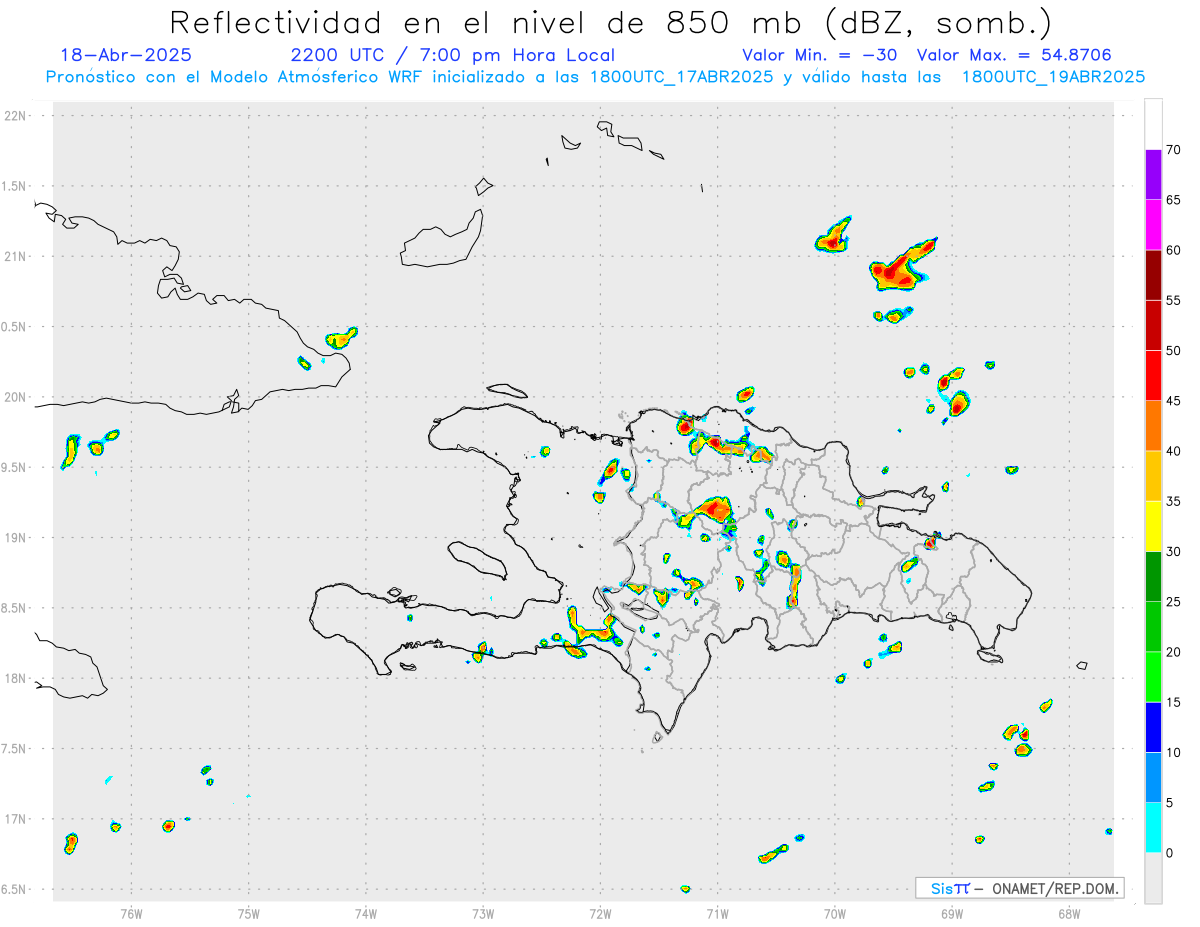1200x927 pixels.
Task: Pick the bright red segment between 45 and 50
Action: click(1153, 376)
